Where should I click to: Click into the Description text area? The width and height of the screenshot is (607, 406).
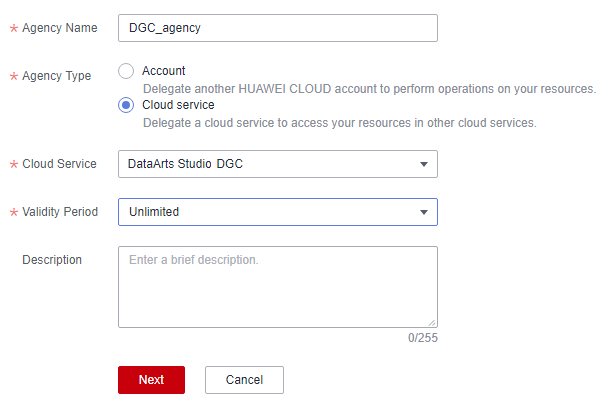pyautogui.click(x=278, y=287)
